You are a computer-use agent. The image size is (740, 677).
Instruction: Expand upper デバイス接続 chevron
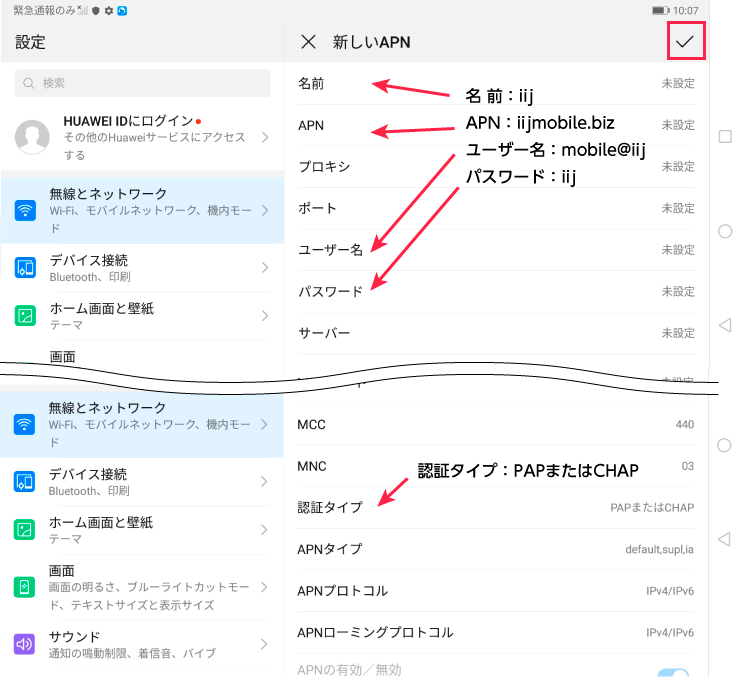tap(265, 267)
